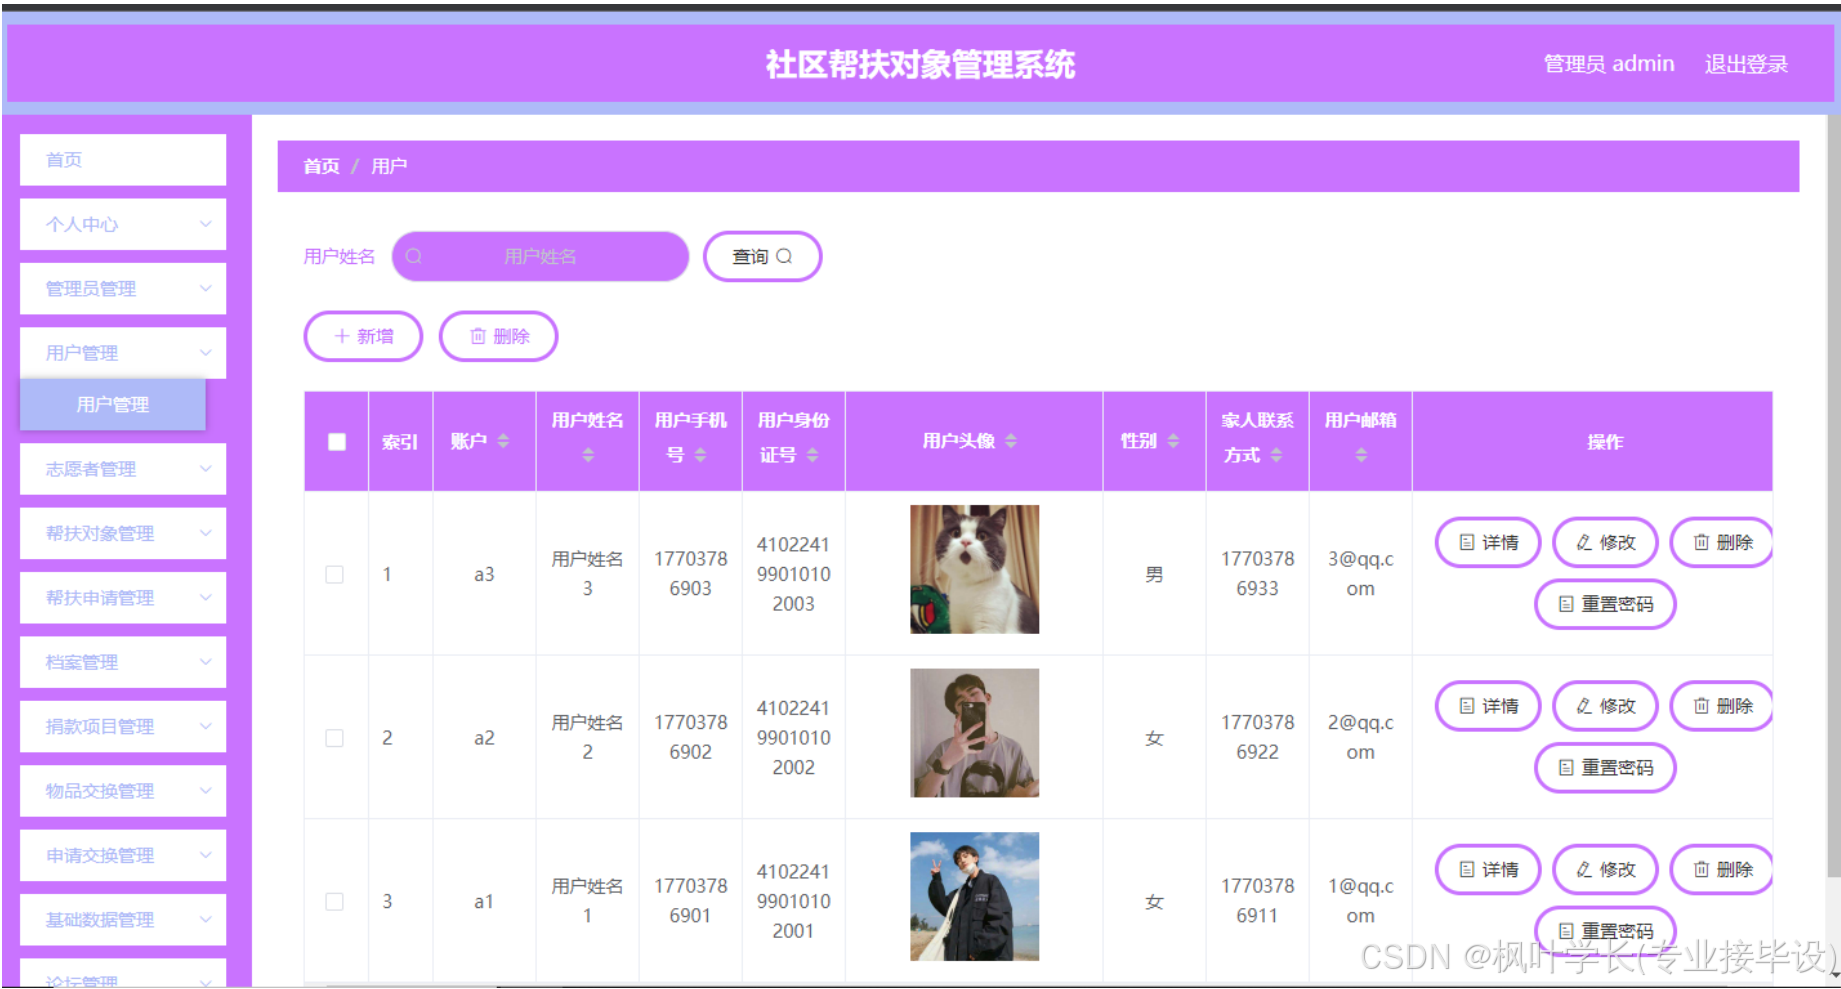The height and width of the screenshot is (989, 1841).
Task: Expand the 捐款项目管理 sidebar menu
Action: (x=123, y=727)
